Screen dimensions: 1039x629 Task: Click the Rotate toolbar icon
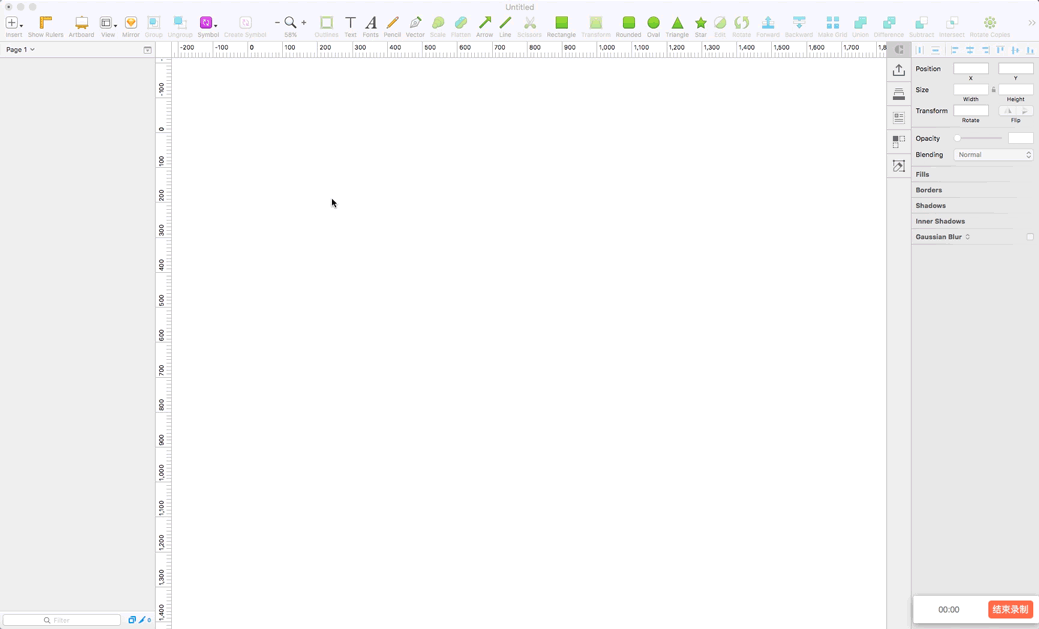tap(741, 23)
